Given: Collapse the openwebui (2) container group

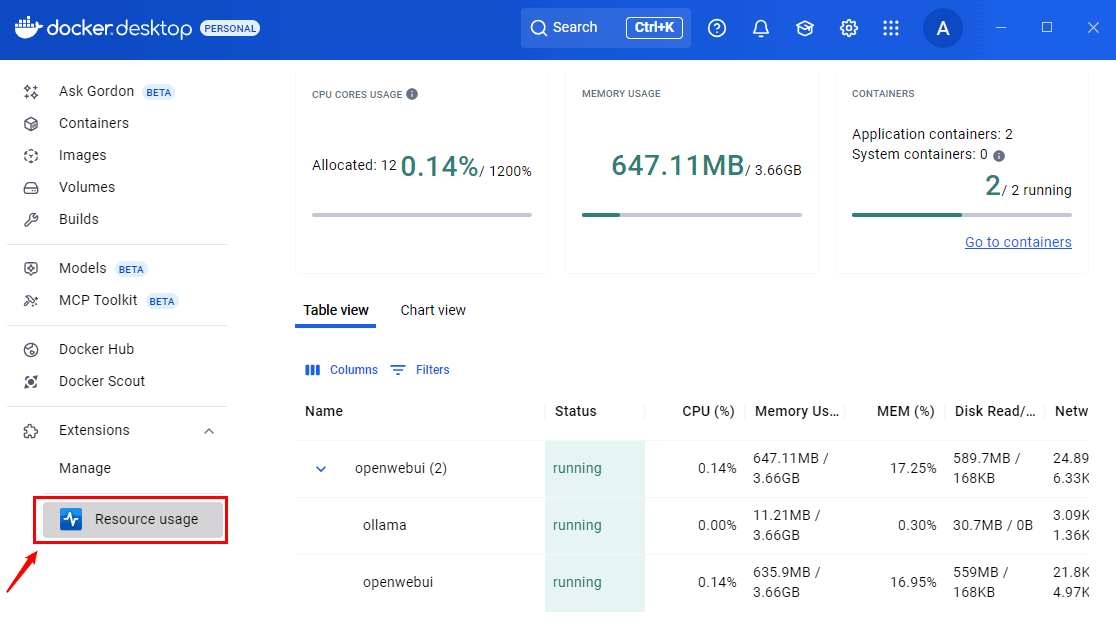Looking at the screenshot, I should (321, 469).
